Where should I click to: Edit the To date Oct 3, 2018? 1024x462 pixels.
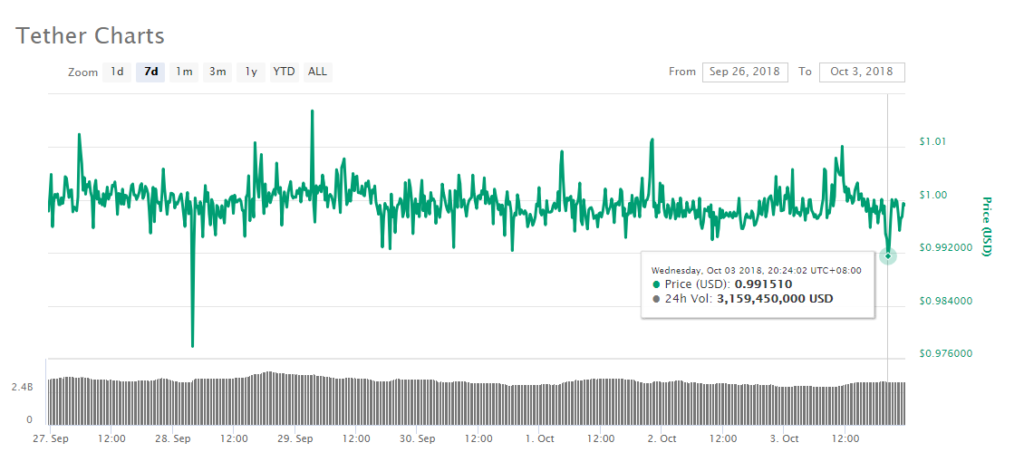pyautogui.click(x=862, y=72)
